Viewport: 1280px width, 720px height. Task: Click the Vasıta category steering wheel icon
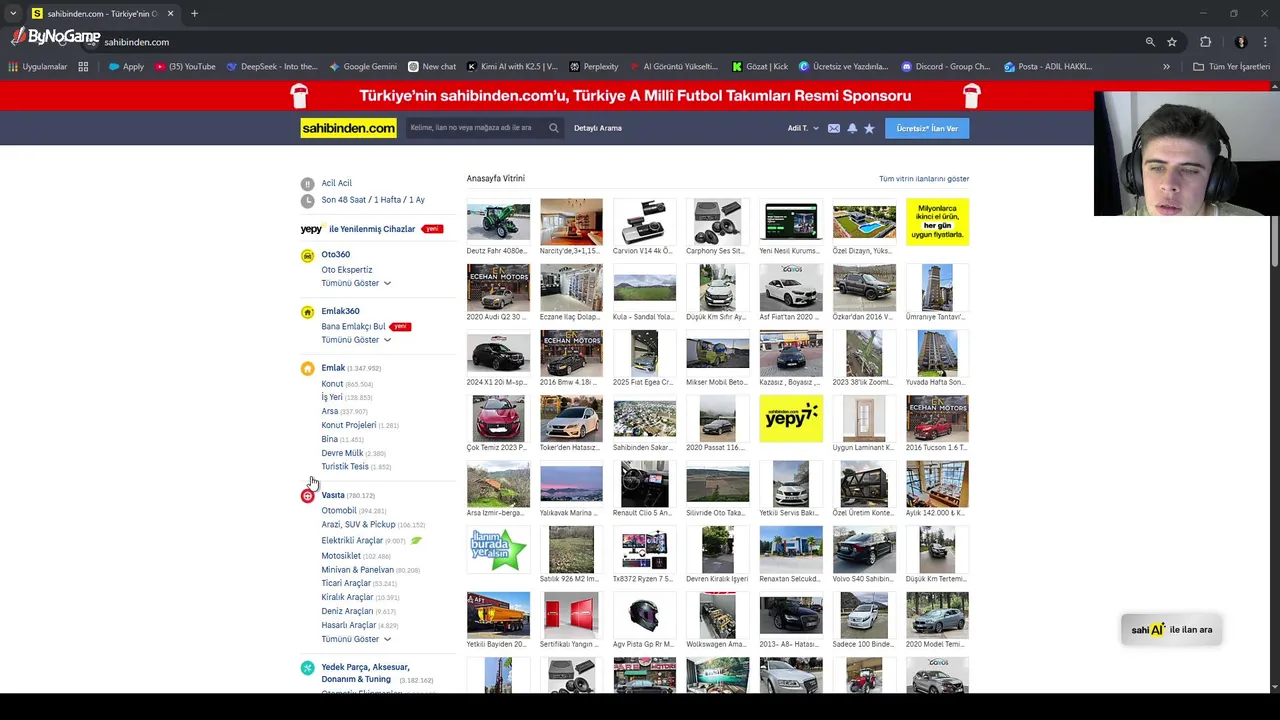(x=307, y=495)
